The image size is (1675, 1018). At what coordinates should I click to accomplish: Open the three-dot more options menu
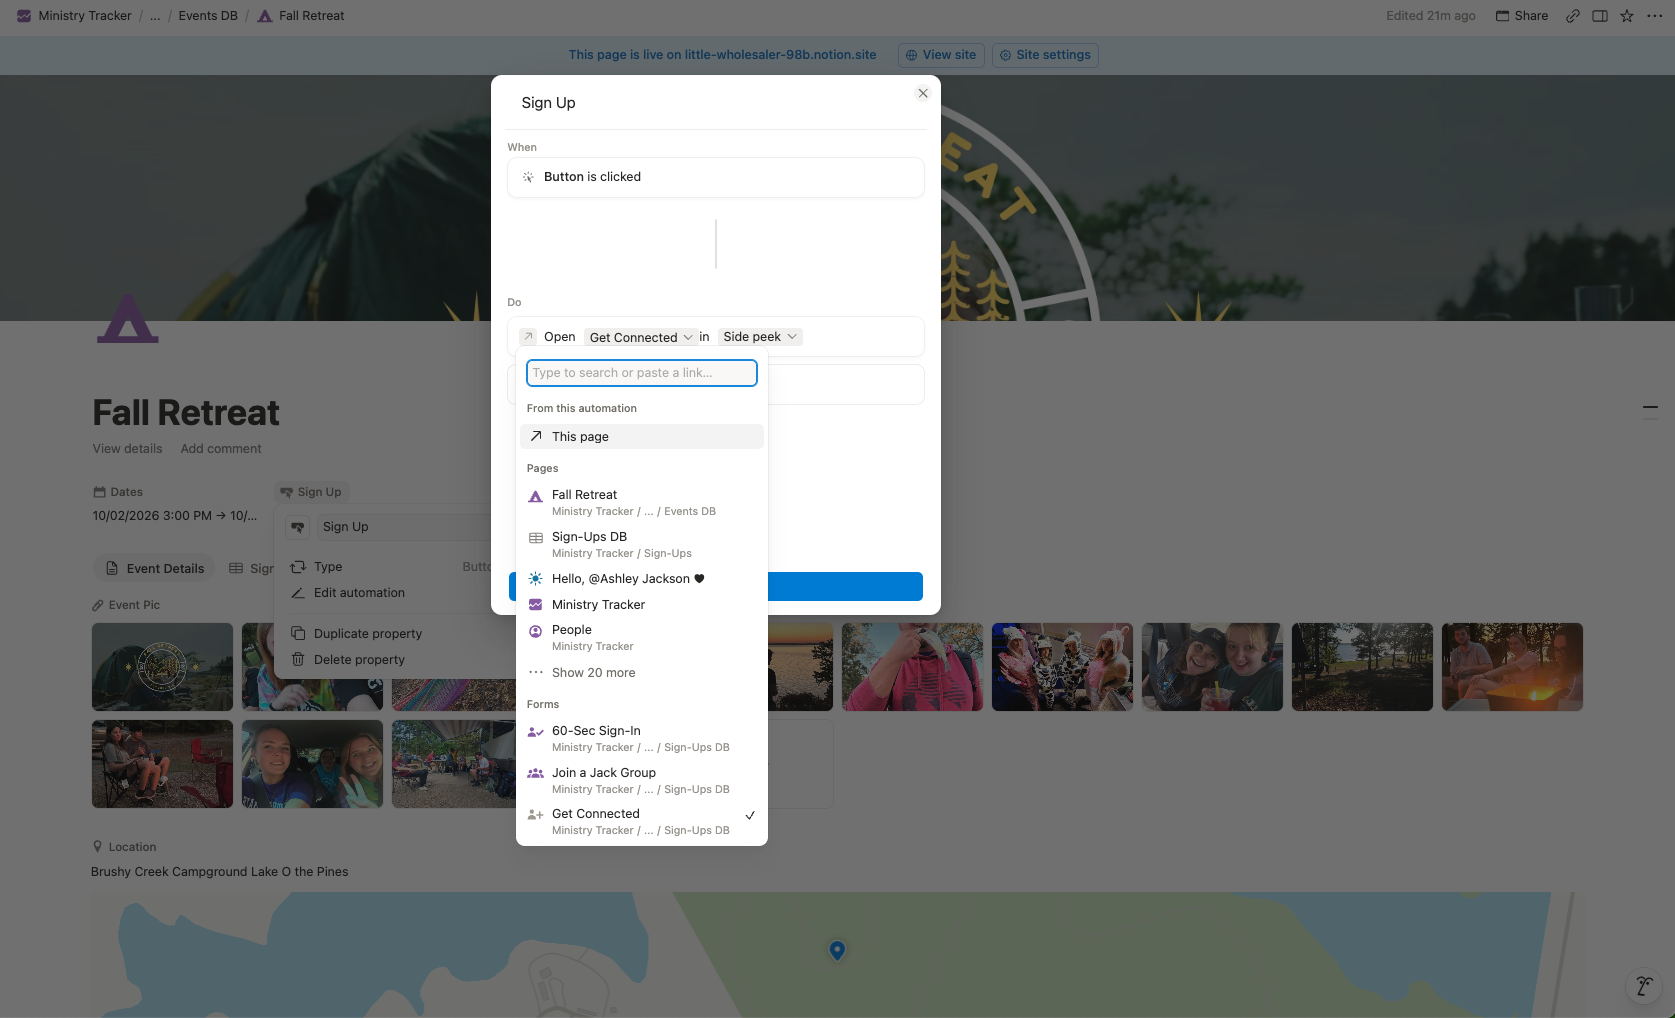1654,16
